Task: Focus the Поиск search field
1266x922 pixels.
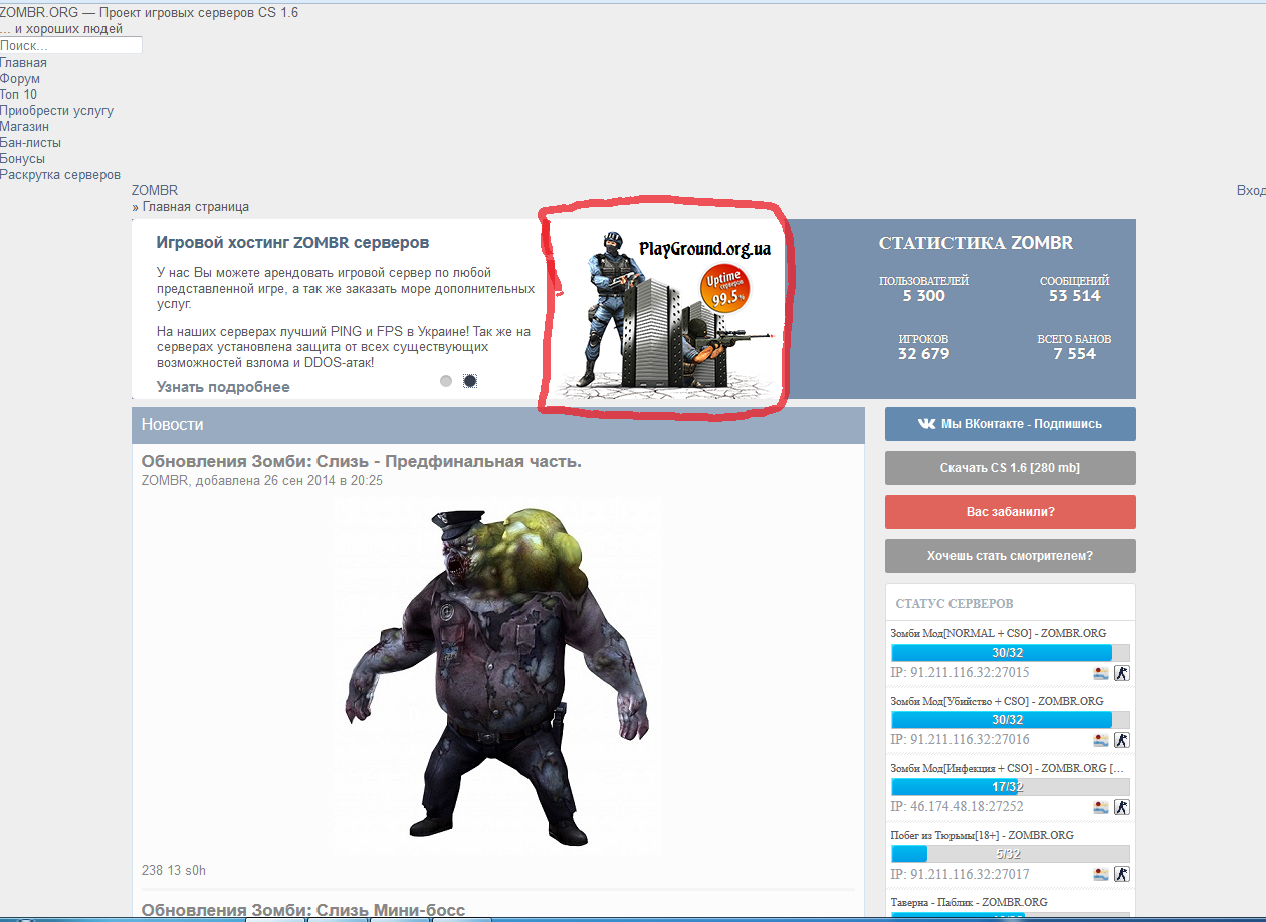Action: point(71,46)
